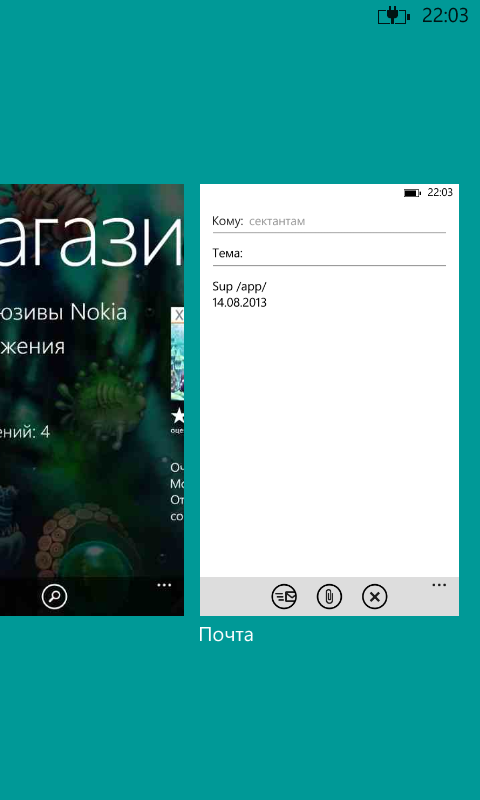Tap the message body text Sup /app/
The height and width of the screenshot is (800, 480).
click(x=239, y=286)
